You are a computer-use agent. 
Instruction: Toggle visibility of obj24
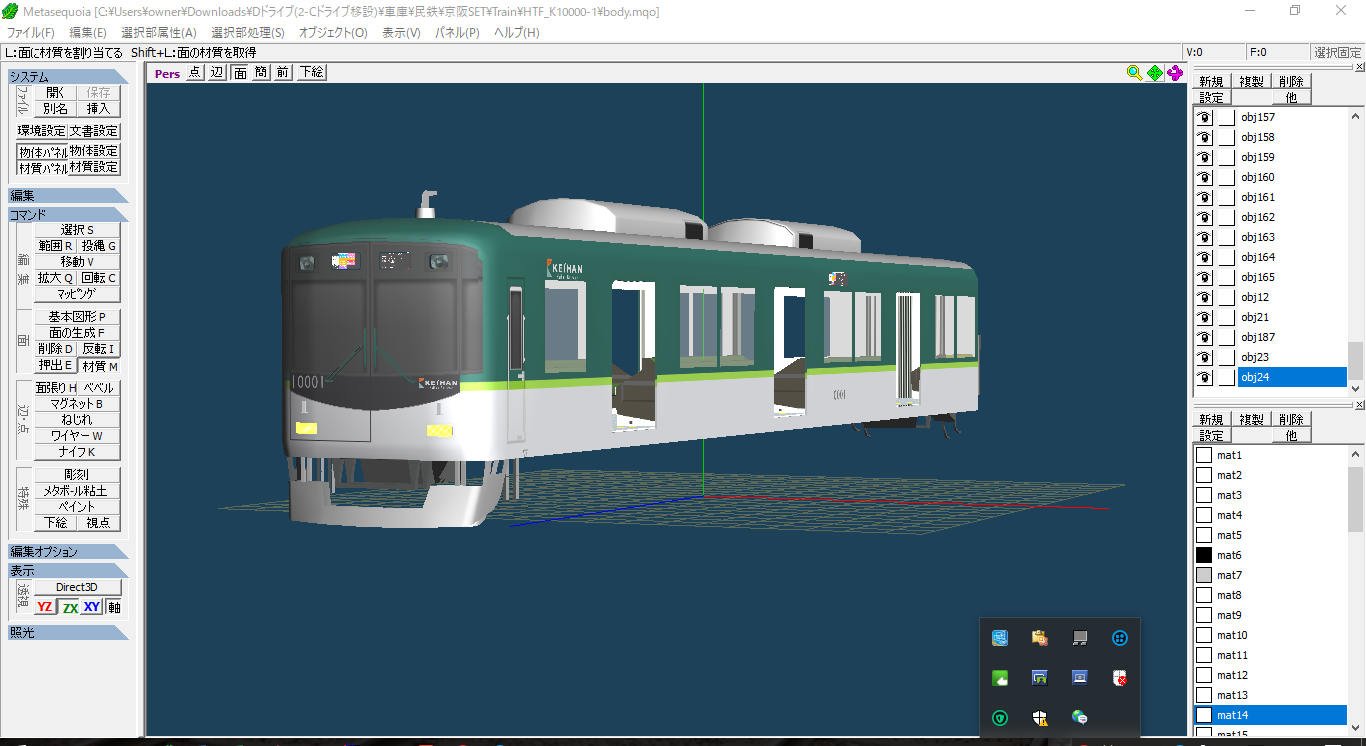[x=1205, y=377]
